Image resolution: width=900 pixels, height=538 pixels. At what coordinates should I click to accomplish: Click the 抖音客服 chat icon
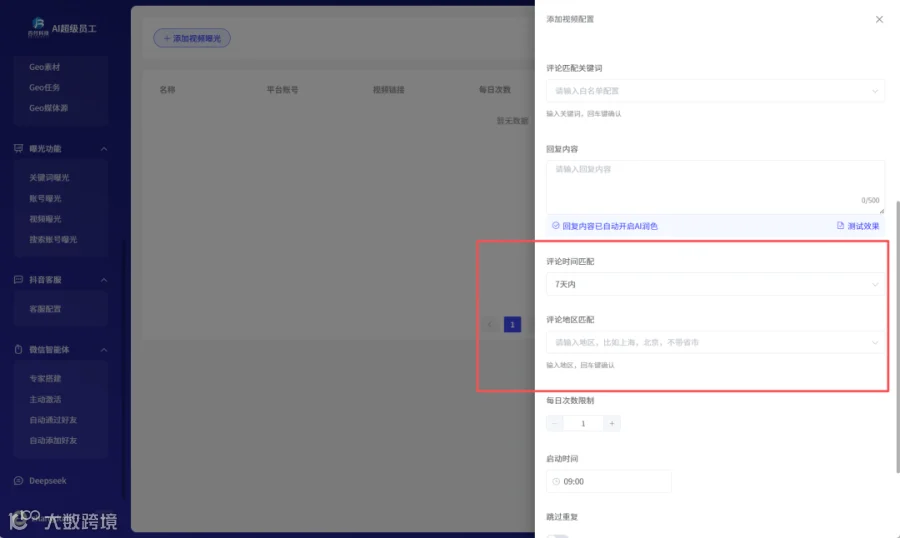(x=18, y=280)
